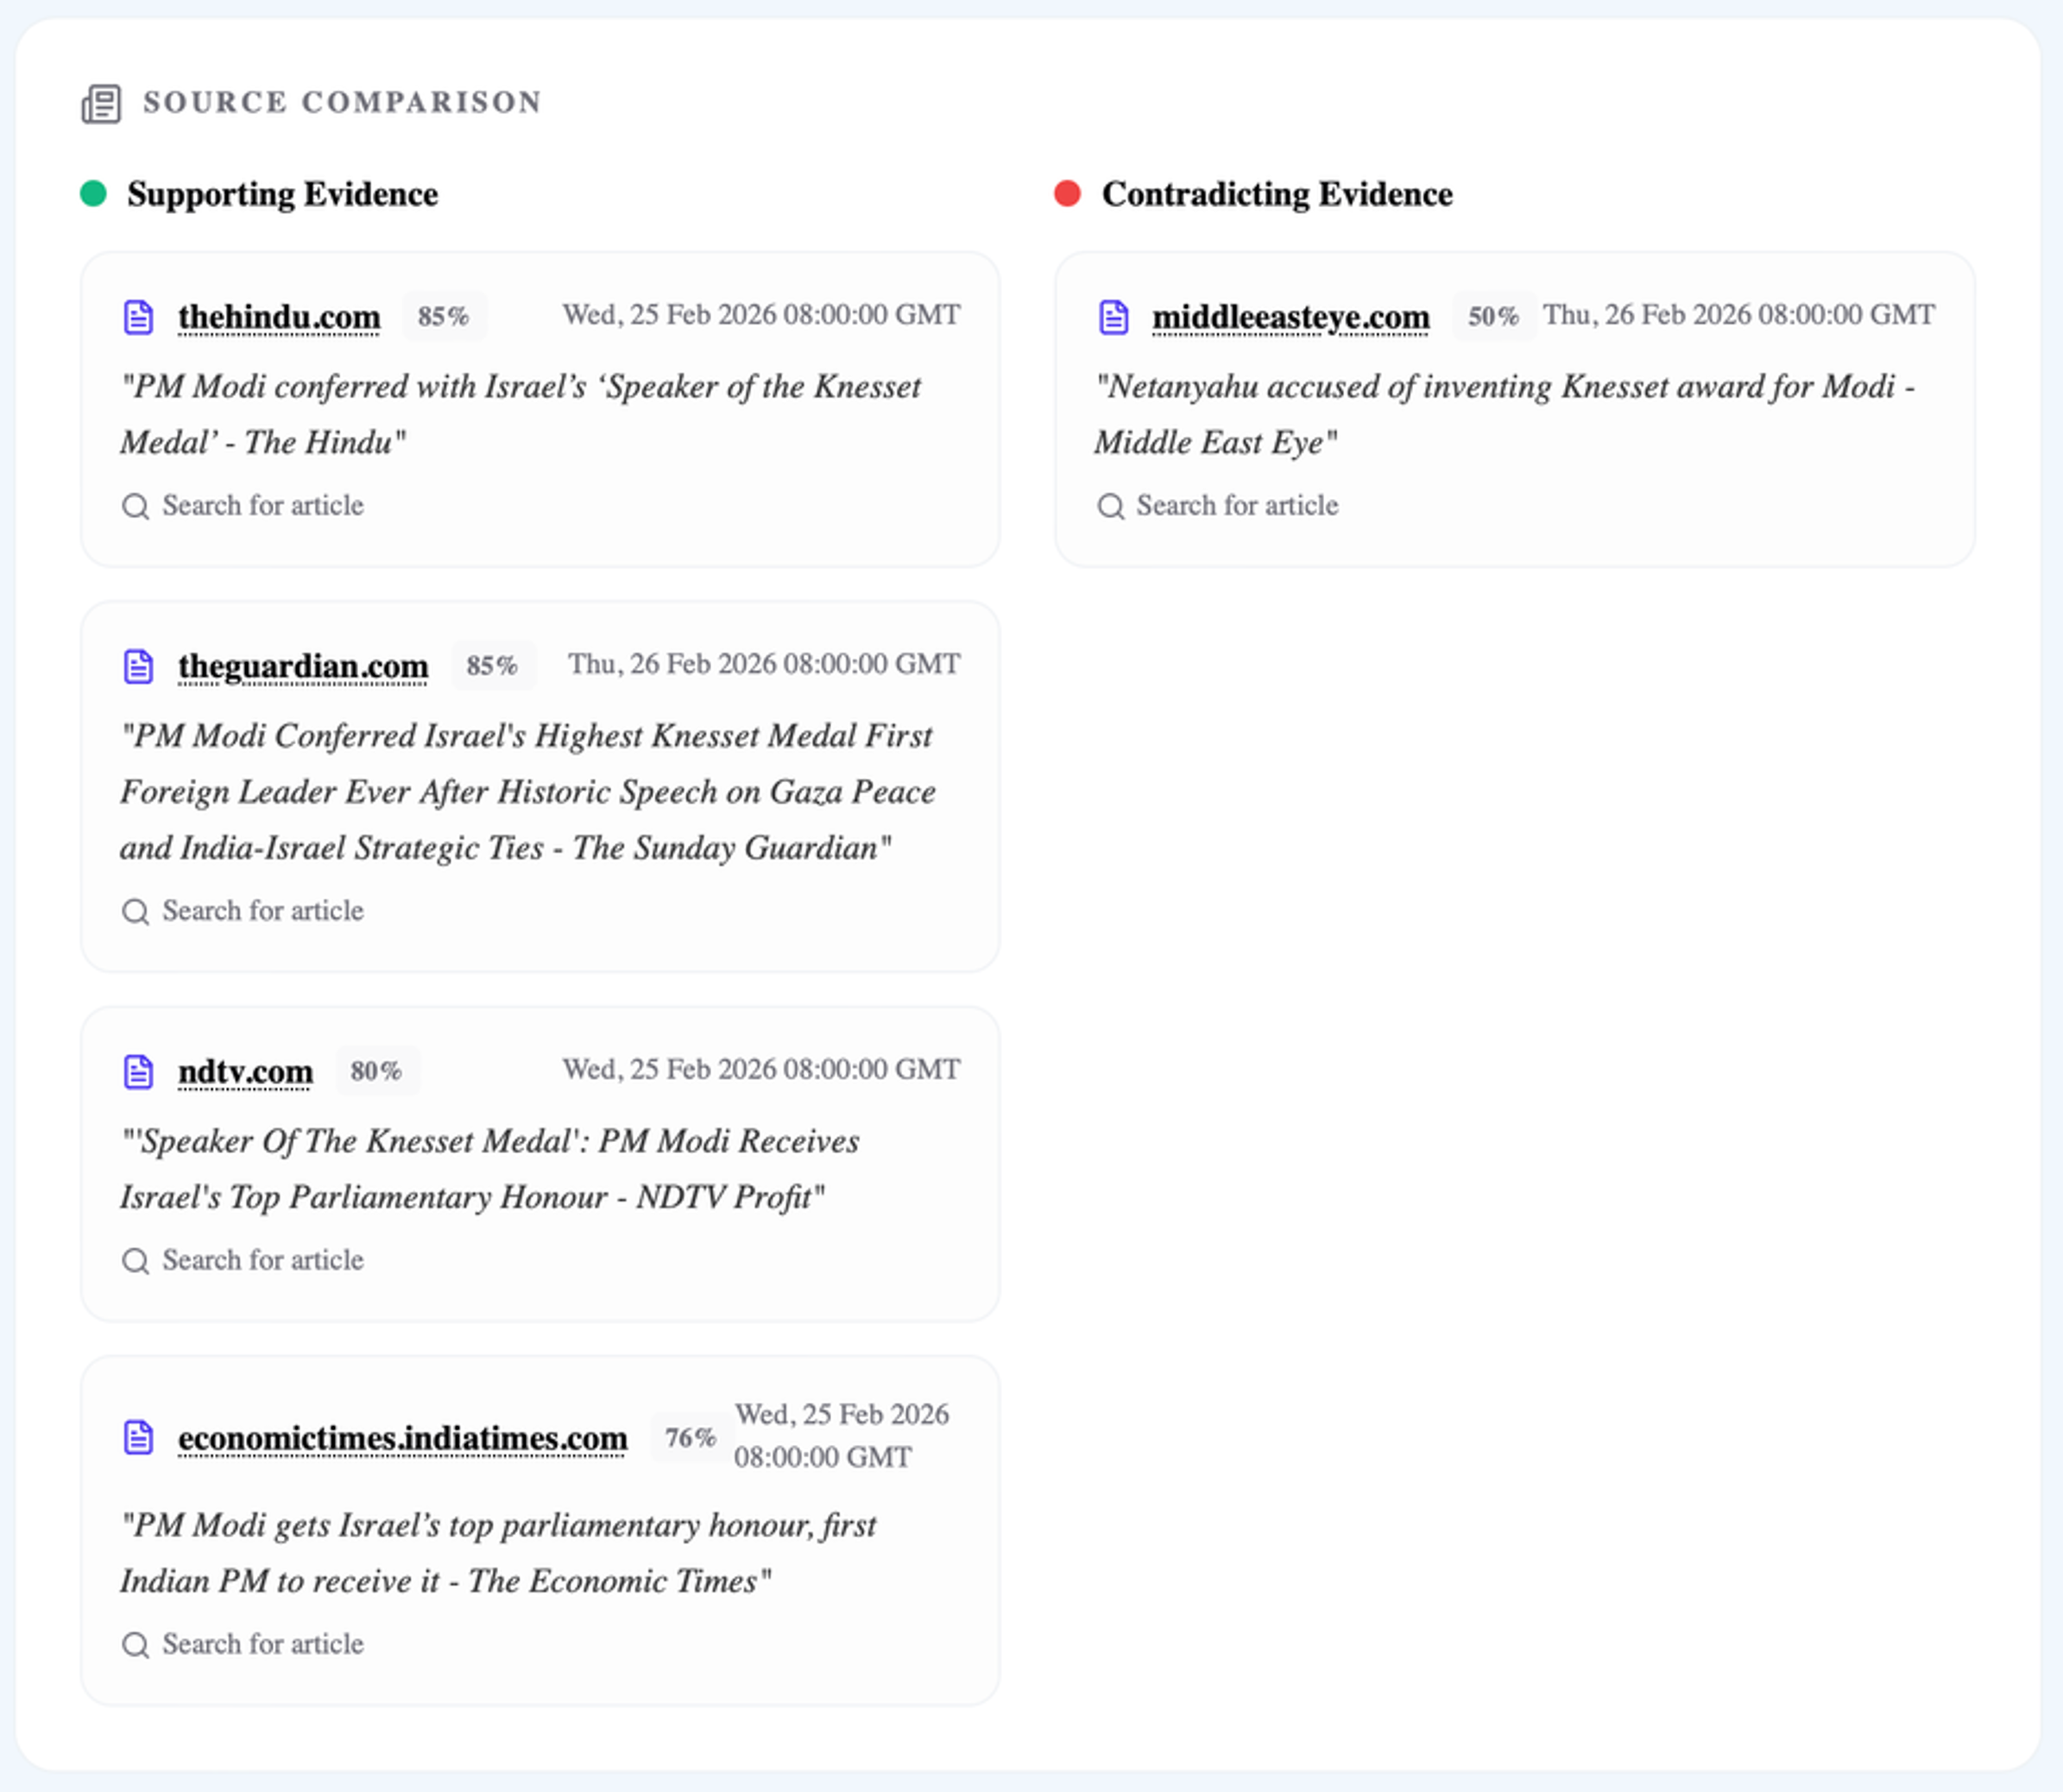The height and width of the screenshot is (1792, 2063).
Task: Click the red Contradicting Evidence dot
Action: [x=1067, y=193]
